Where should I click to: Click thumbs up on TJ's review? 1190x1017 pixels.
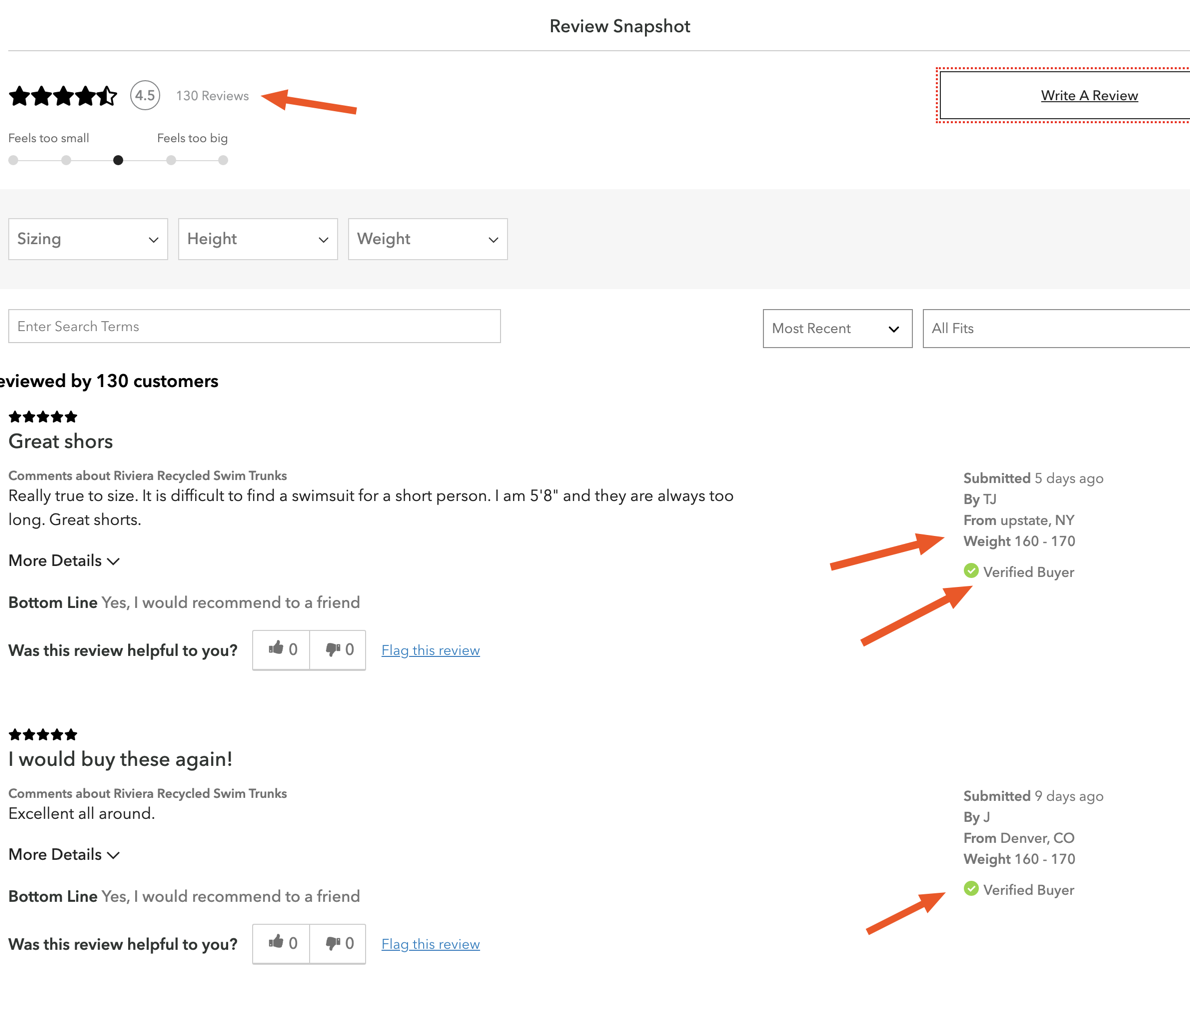click(282, 650)
